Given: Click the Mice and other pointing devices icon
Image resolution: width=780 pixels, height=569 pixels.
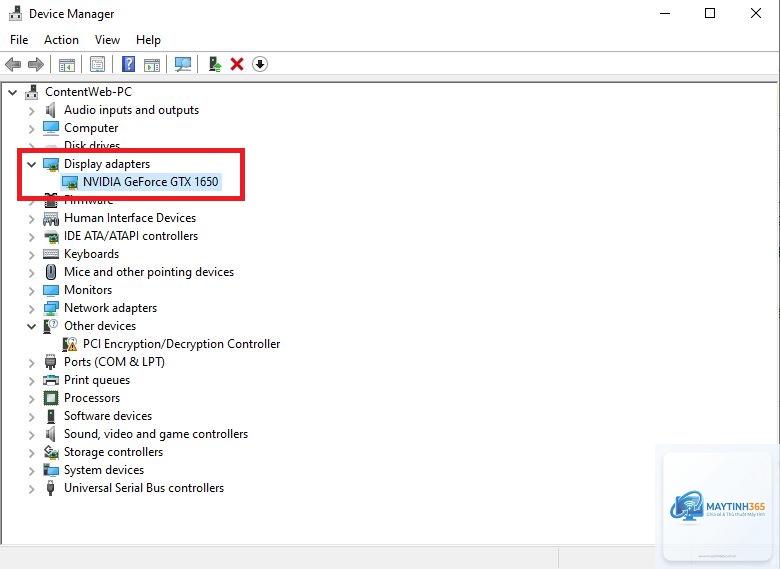Looking at the screenshot, I should (x=51, y=272).
